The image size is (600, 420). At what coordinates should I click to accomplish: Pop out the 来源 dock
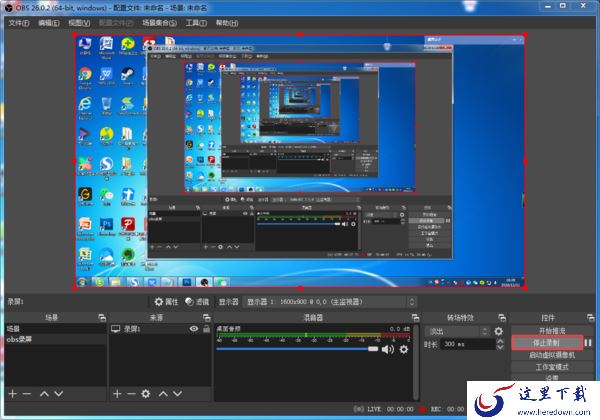(207, 317)
